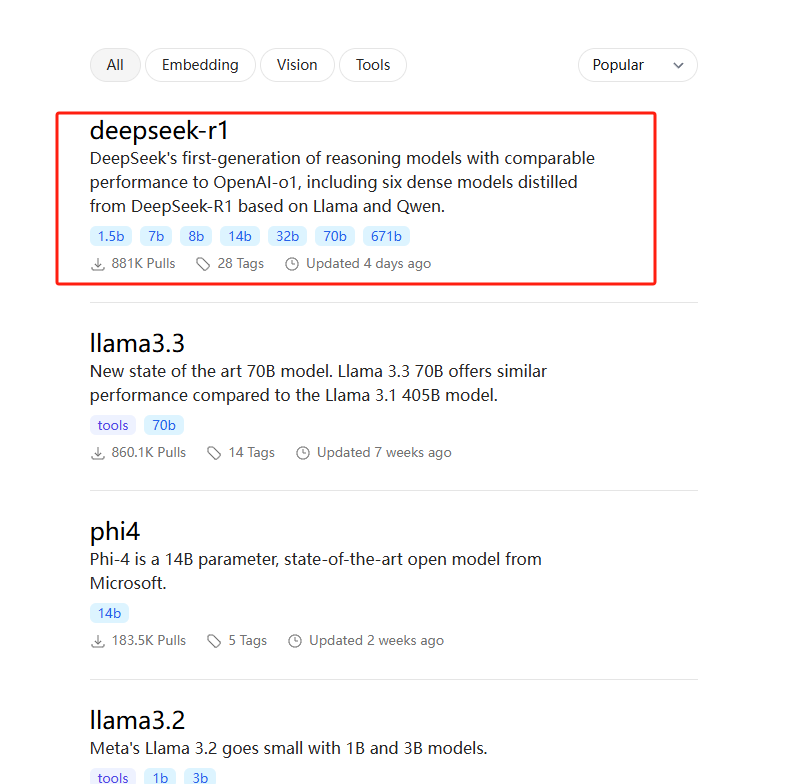Click the 3b tag of llama3.2

pyautogui.click(x=200, y=777)
